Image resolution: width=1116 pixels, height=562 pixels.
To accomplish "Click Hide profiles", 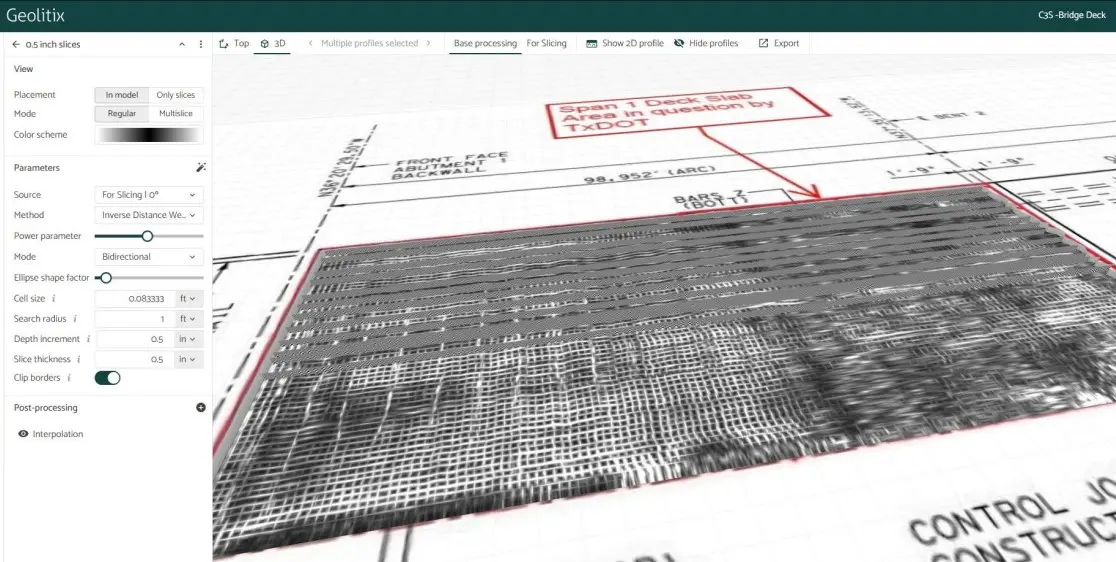I will tap(706, 43).
